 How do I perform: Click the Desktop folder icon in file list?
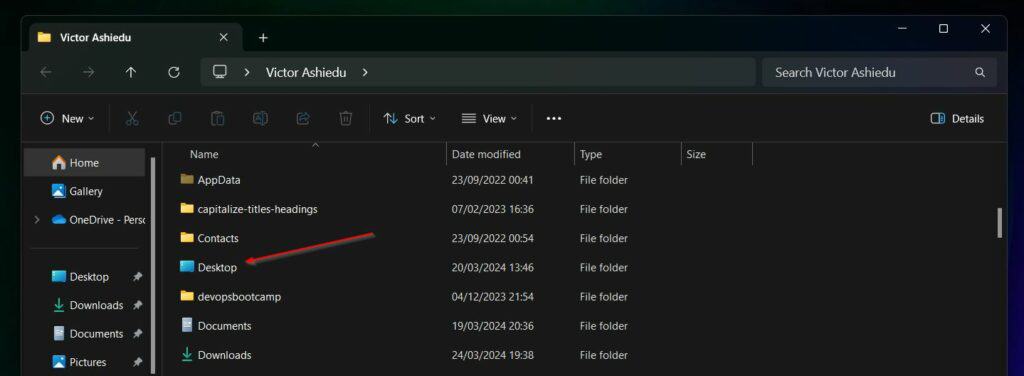point(187,266)
